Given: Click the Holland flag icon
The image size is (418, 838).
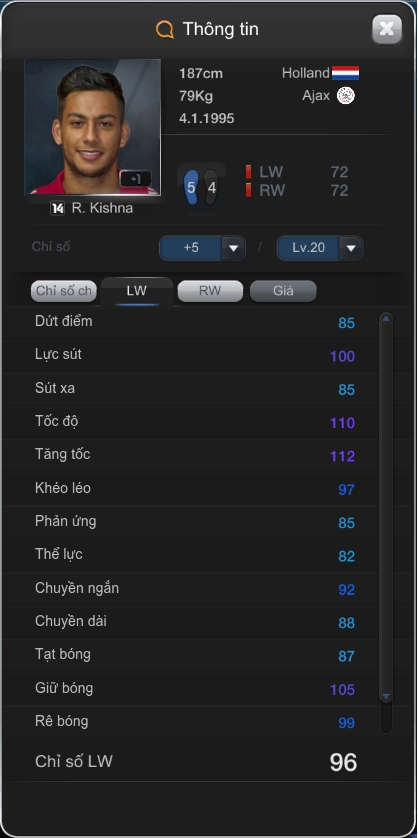Looking at the screenshot, I should (x=345, y=73).
